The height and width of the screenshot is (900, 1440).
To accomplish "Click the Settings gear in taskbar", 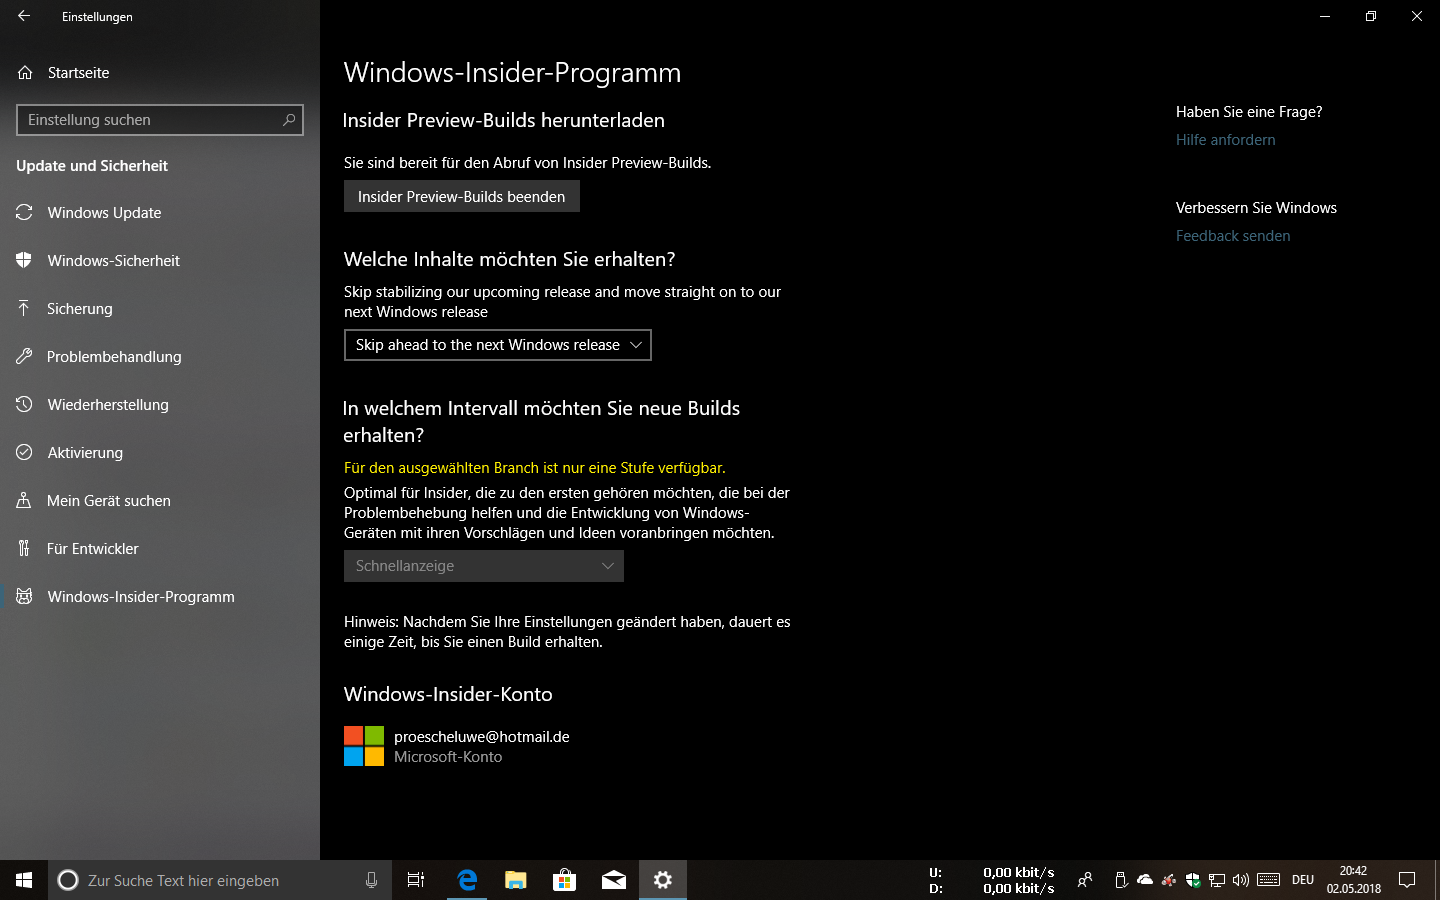I will [663, 880].
